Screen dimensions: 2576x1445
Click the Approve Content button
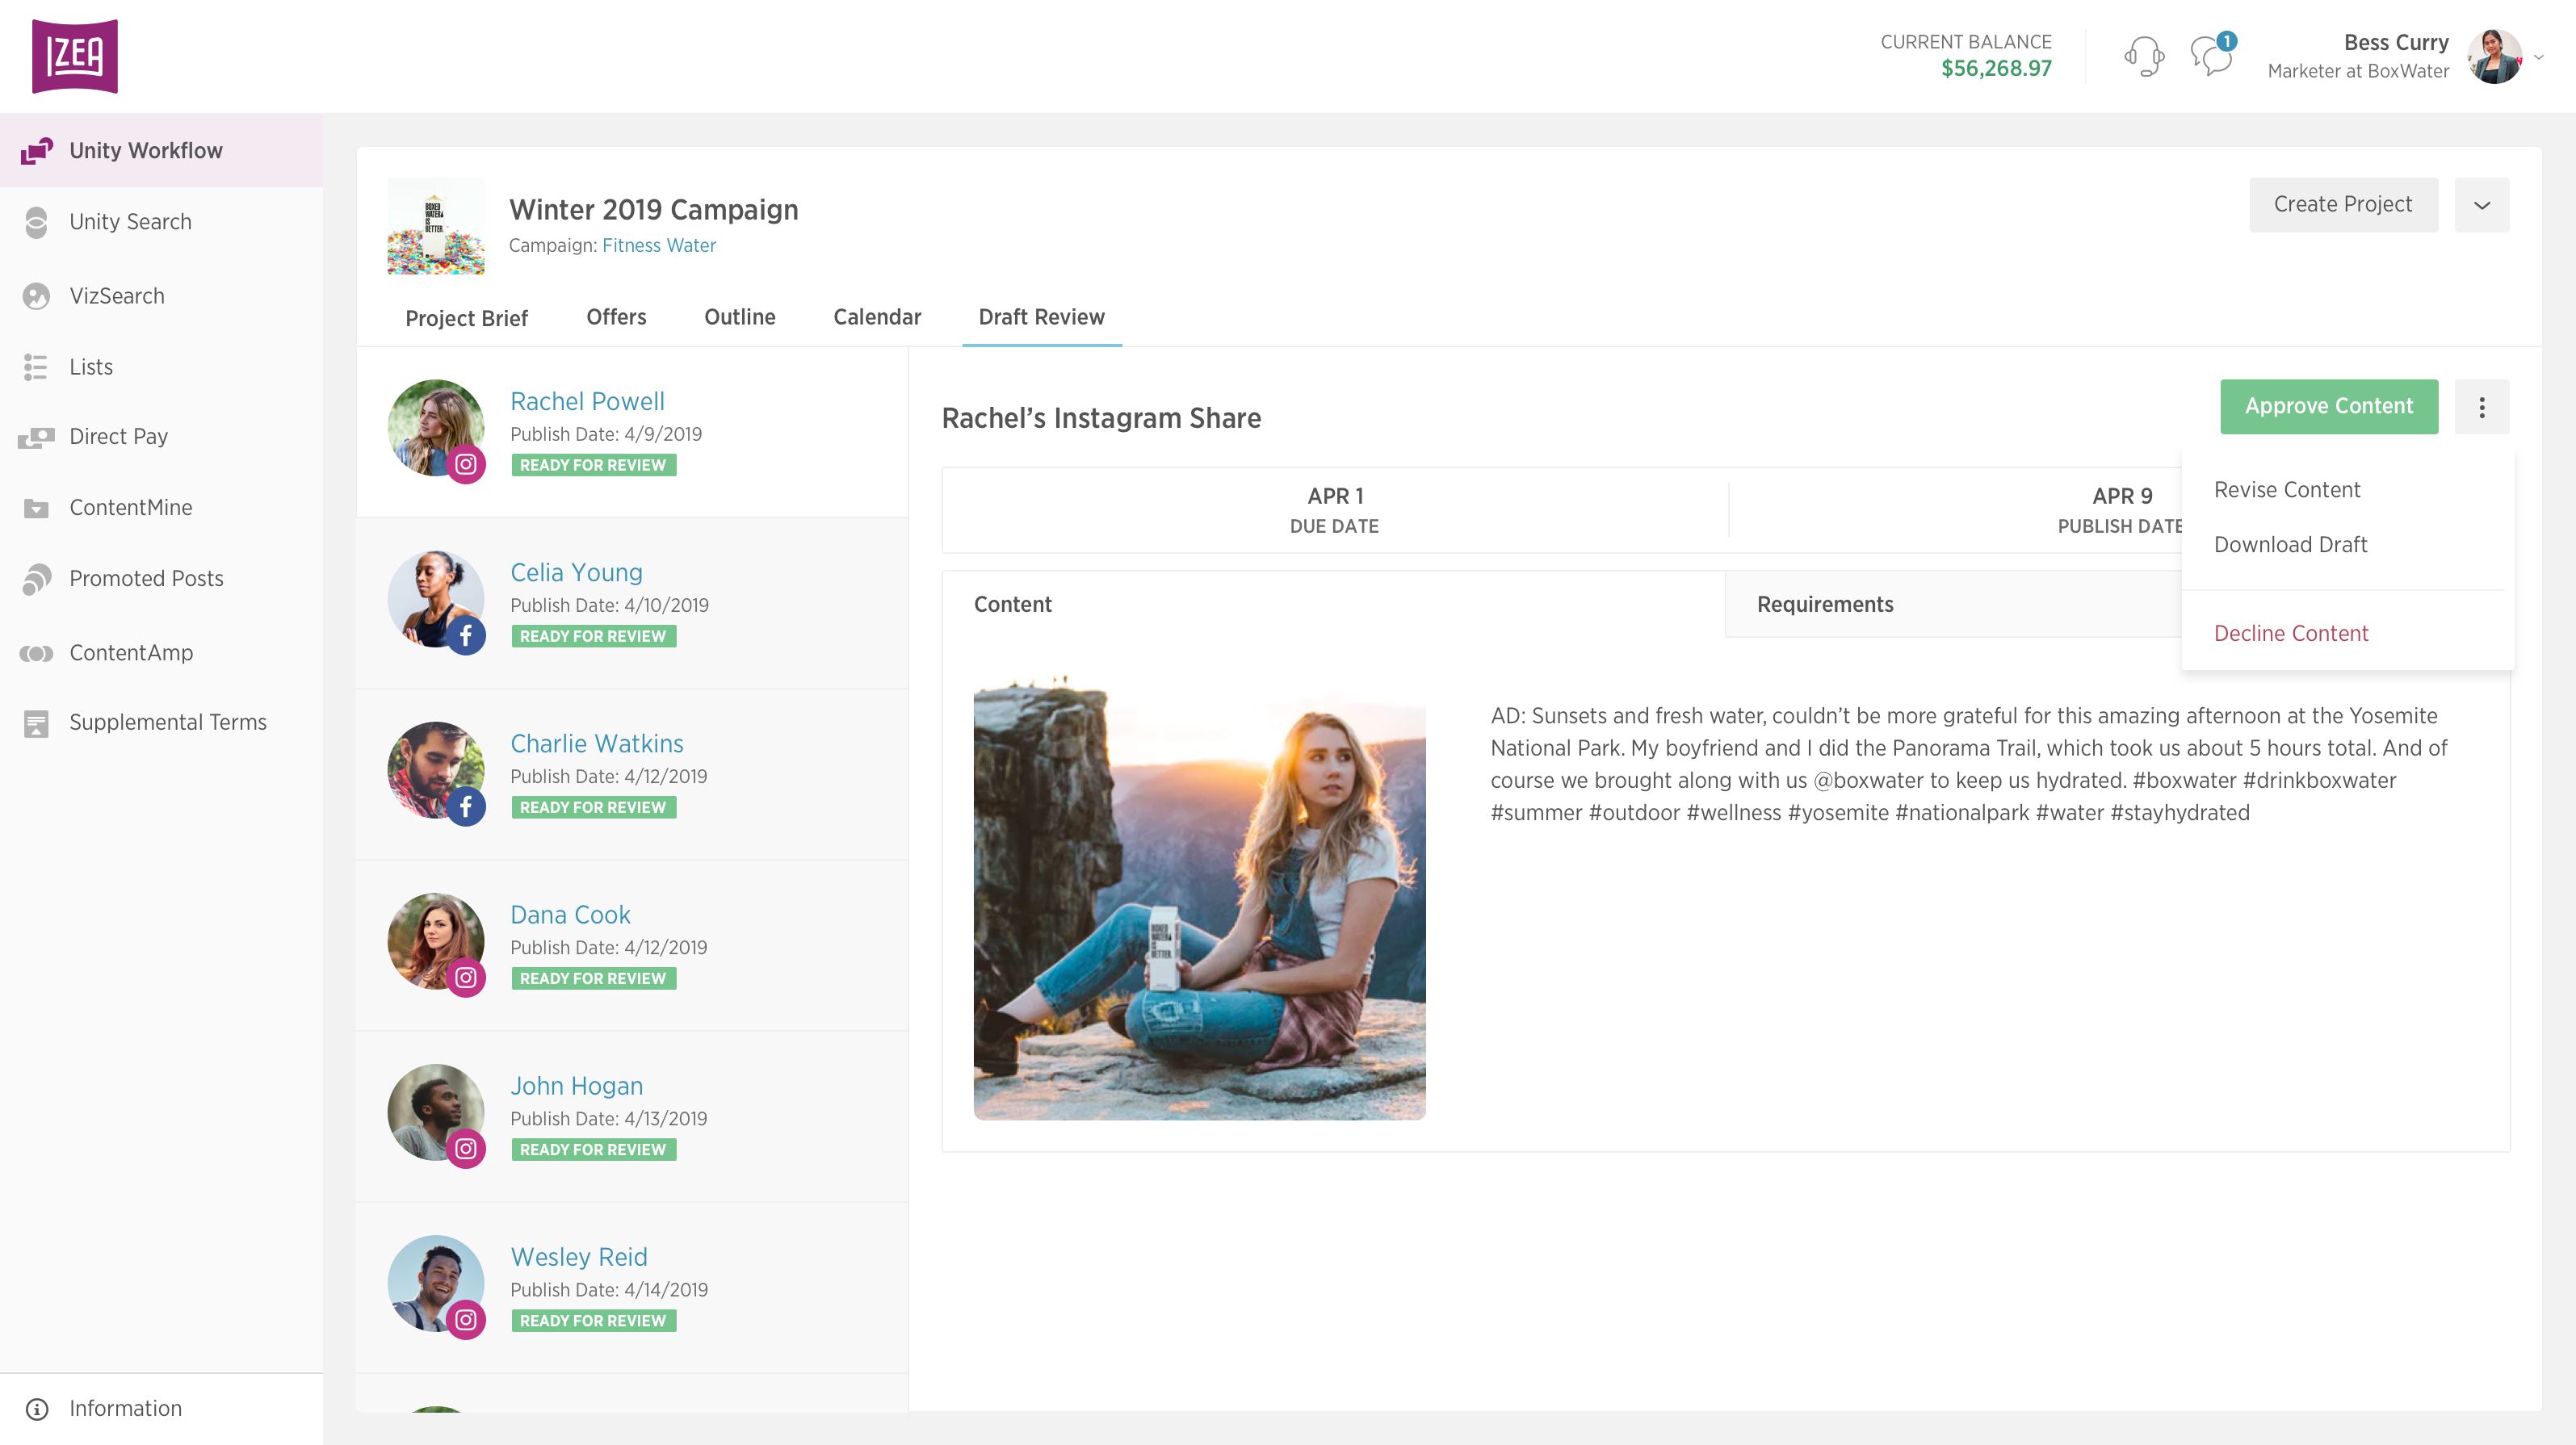coord(2328,406)
